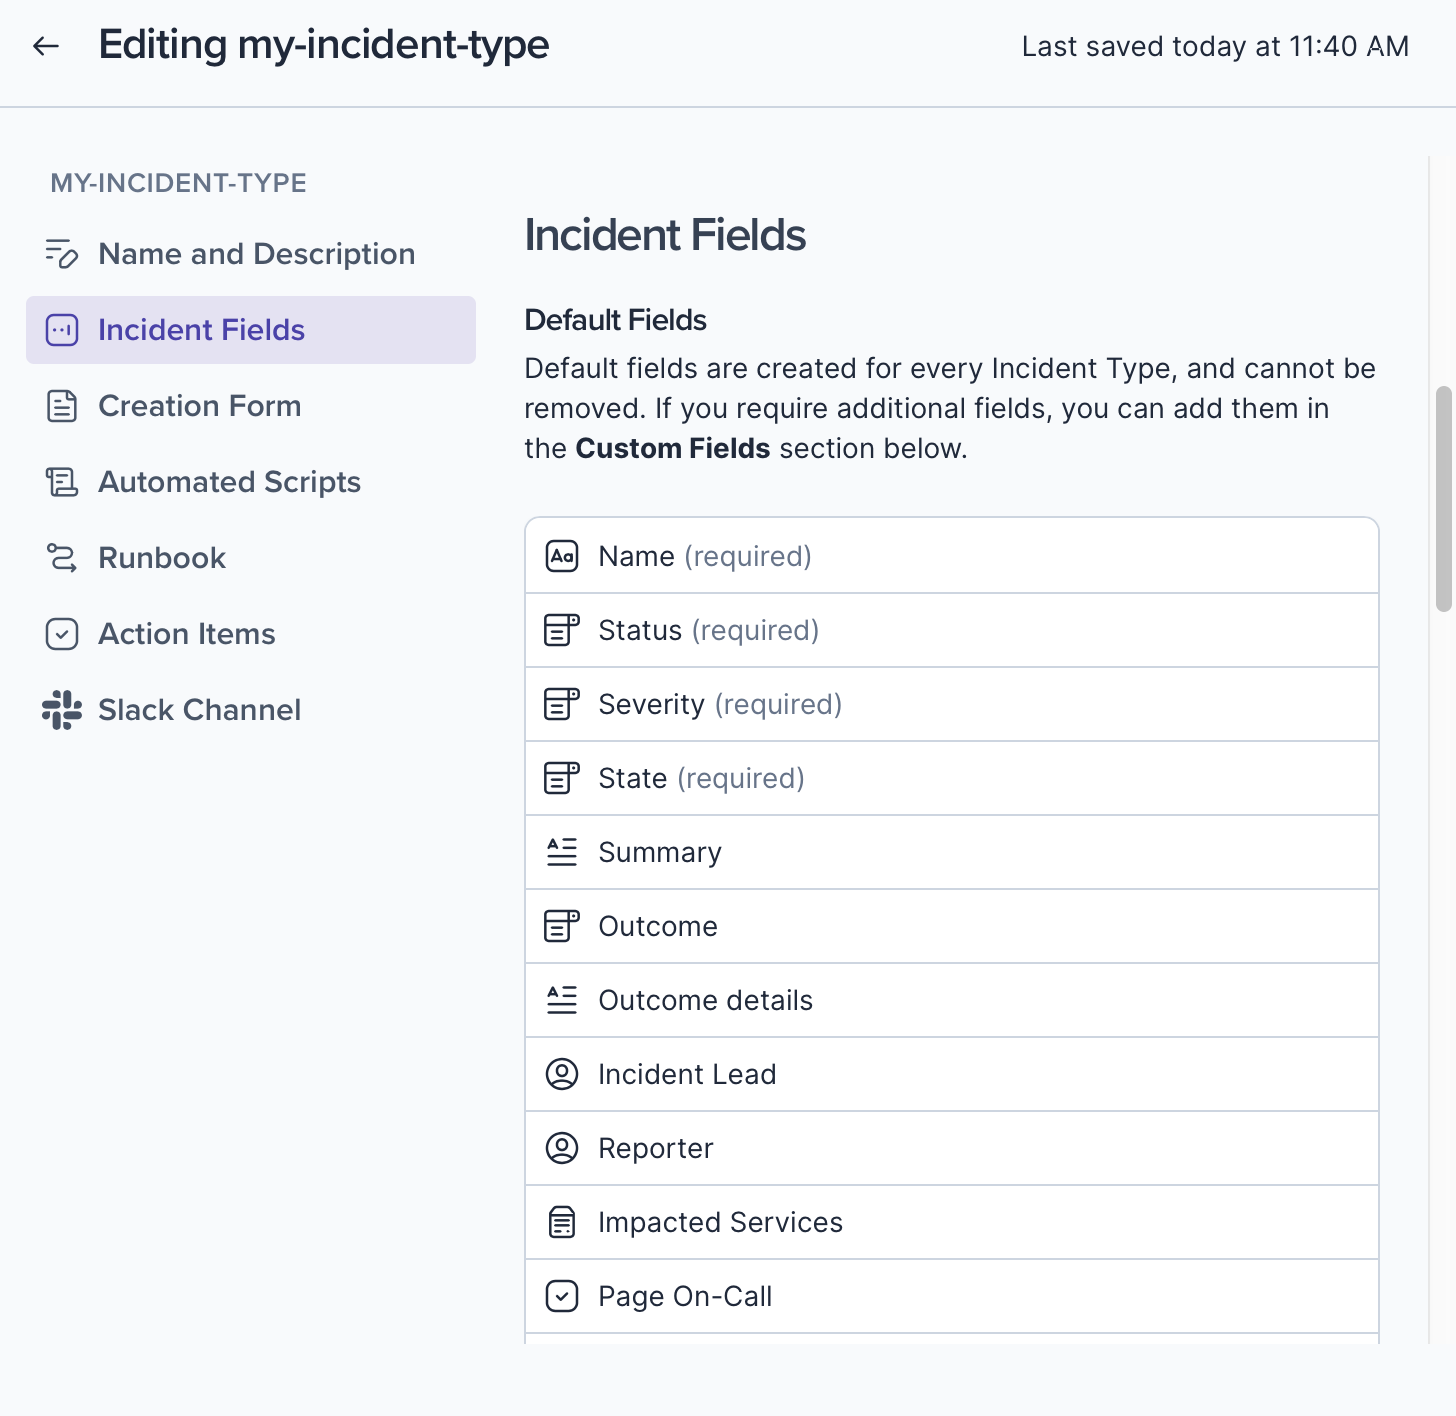This screenshot has width=1456, height=1416.
Task: Click the Name and Description pencil icon
Action: pyautogui.click(x=62, y=254)
